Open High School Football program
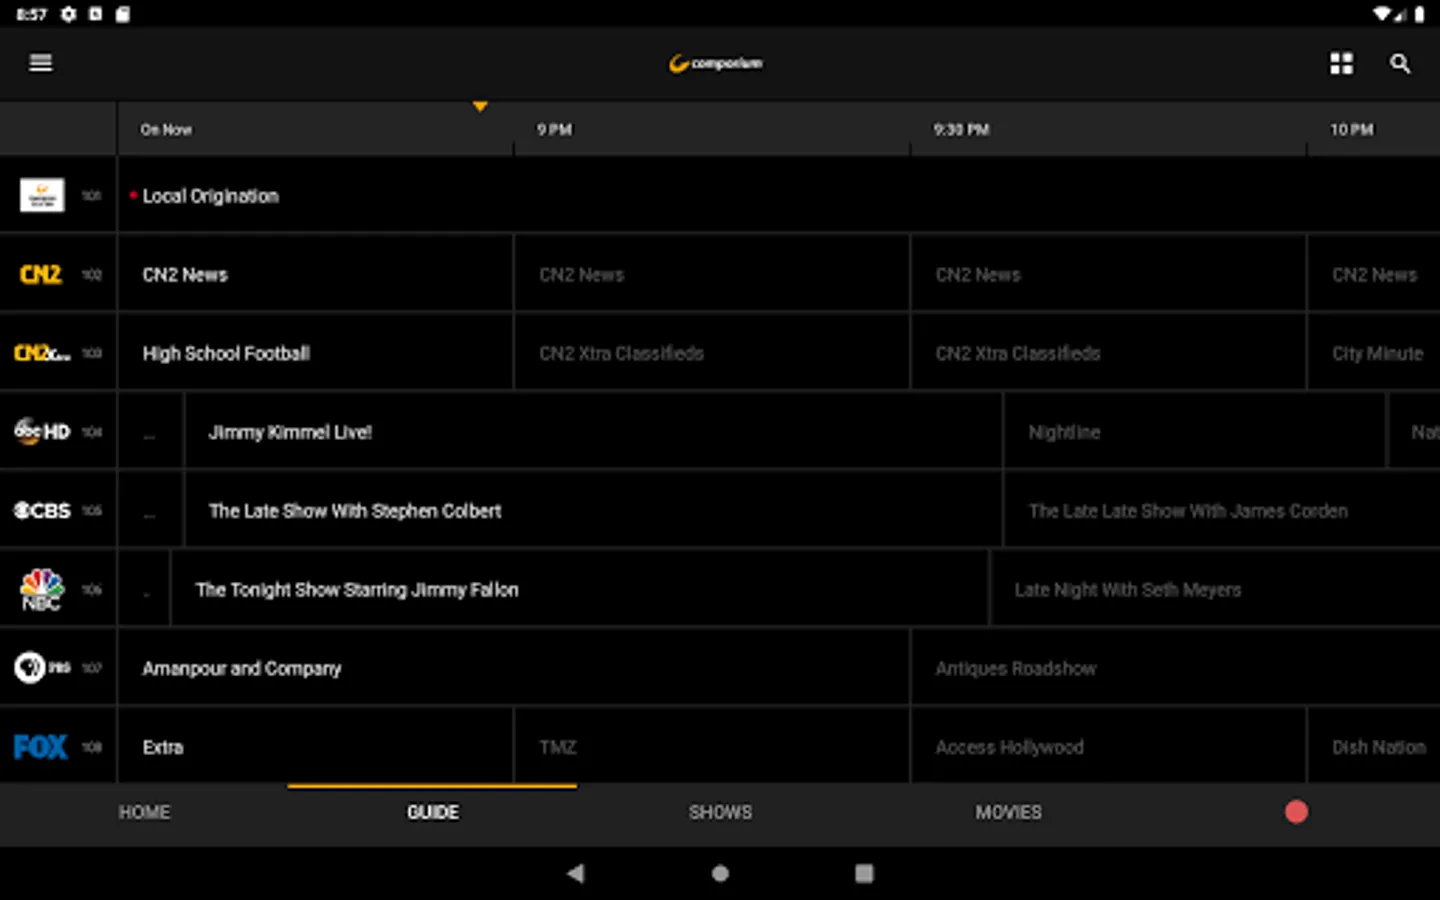This screenshot has width=1440, height=900. click(316, 353)
